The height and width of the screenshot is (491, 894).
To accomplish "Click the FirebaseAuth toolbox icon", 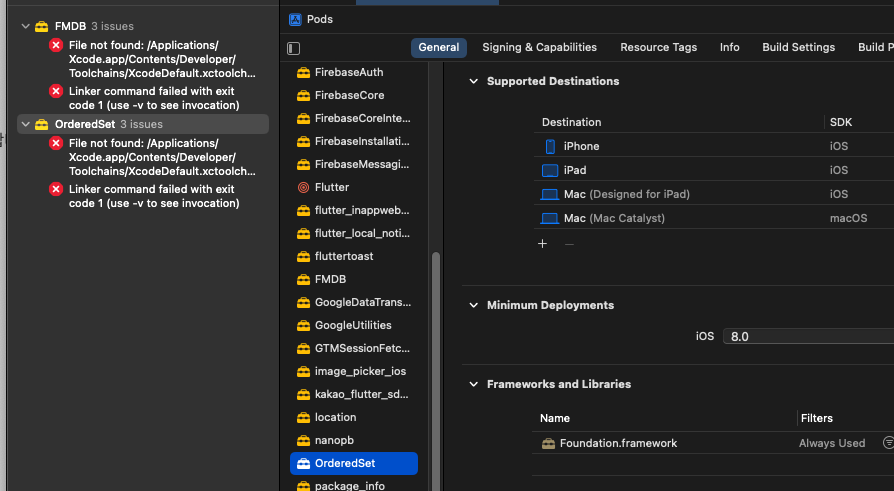I will coord(303,72).
